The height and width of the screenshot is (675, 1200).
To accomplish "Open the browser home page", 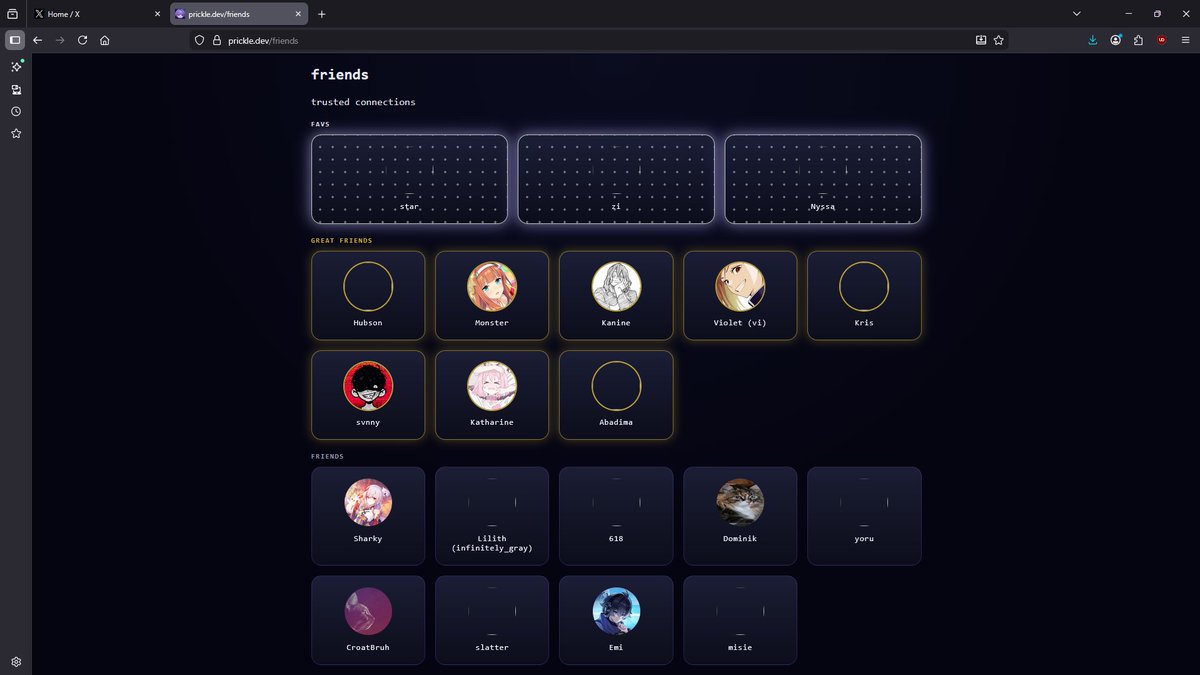I will click(104, 40).
